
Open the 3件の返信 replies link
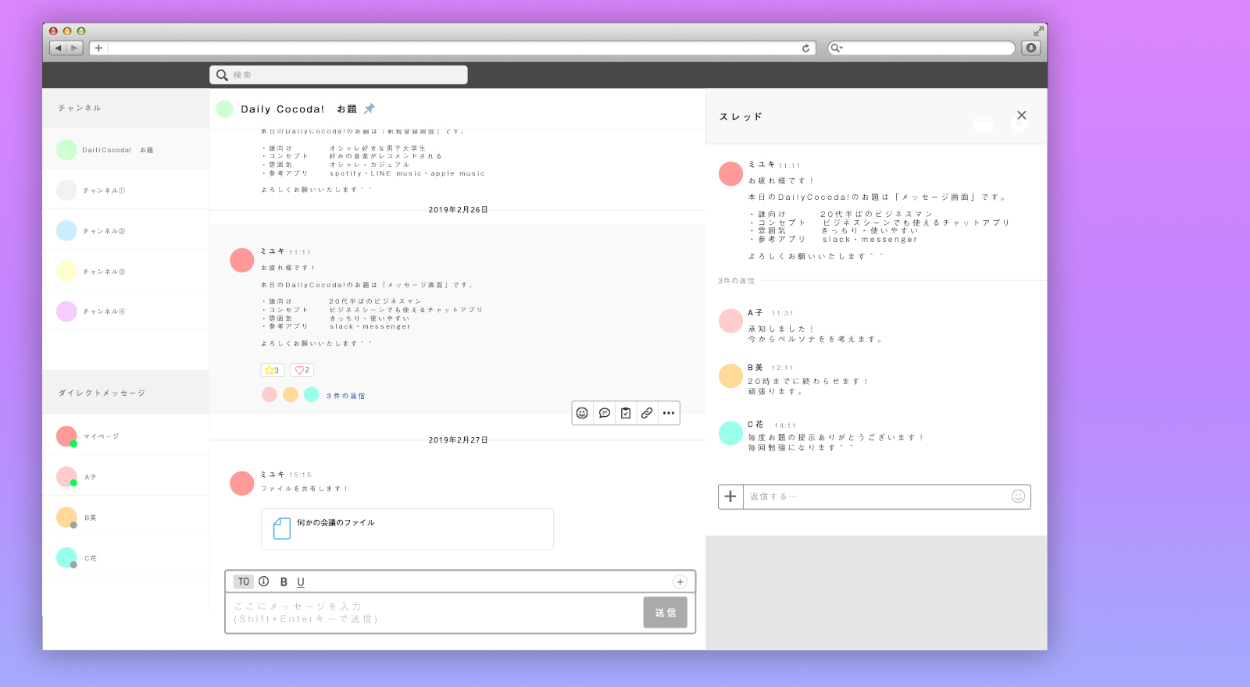point(345,396)
